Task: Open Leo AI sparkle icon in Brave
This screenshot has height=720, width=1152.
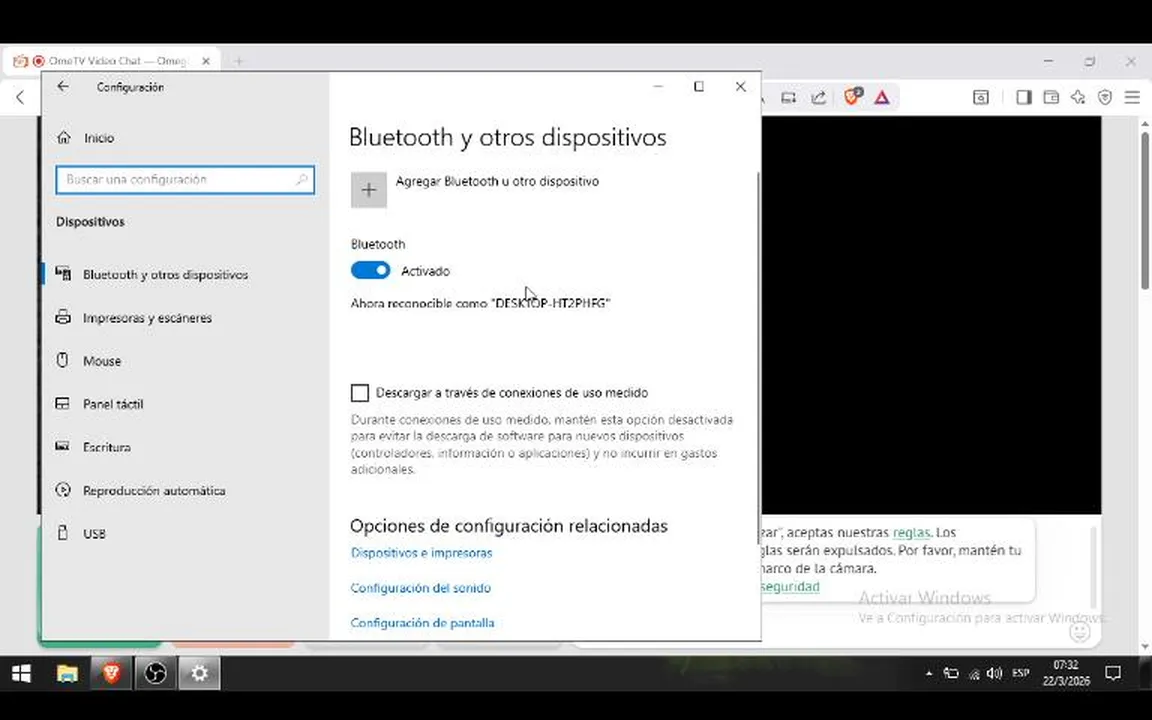Action: (1078, 97)
